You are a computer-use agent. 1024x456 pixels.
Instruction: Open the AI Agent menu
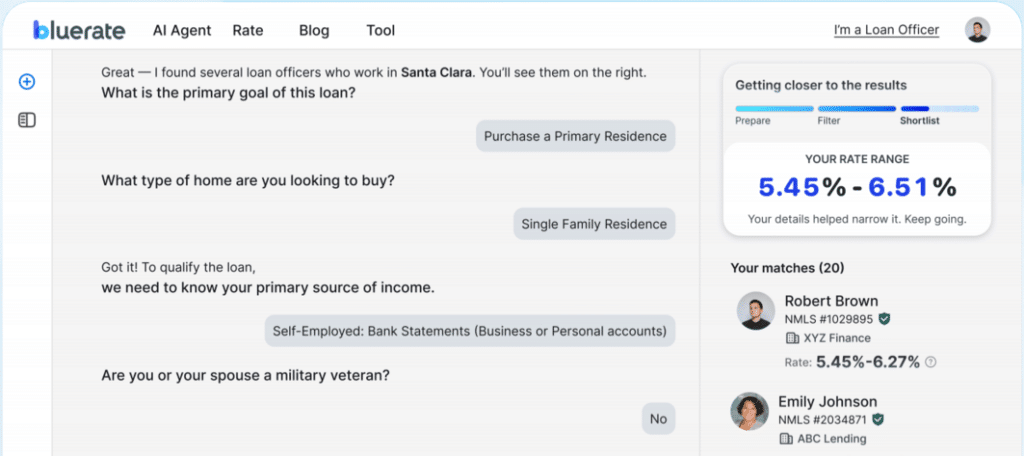click(x=182, y=30)
